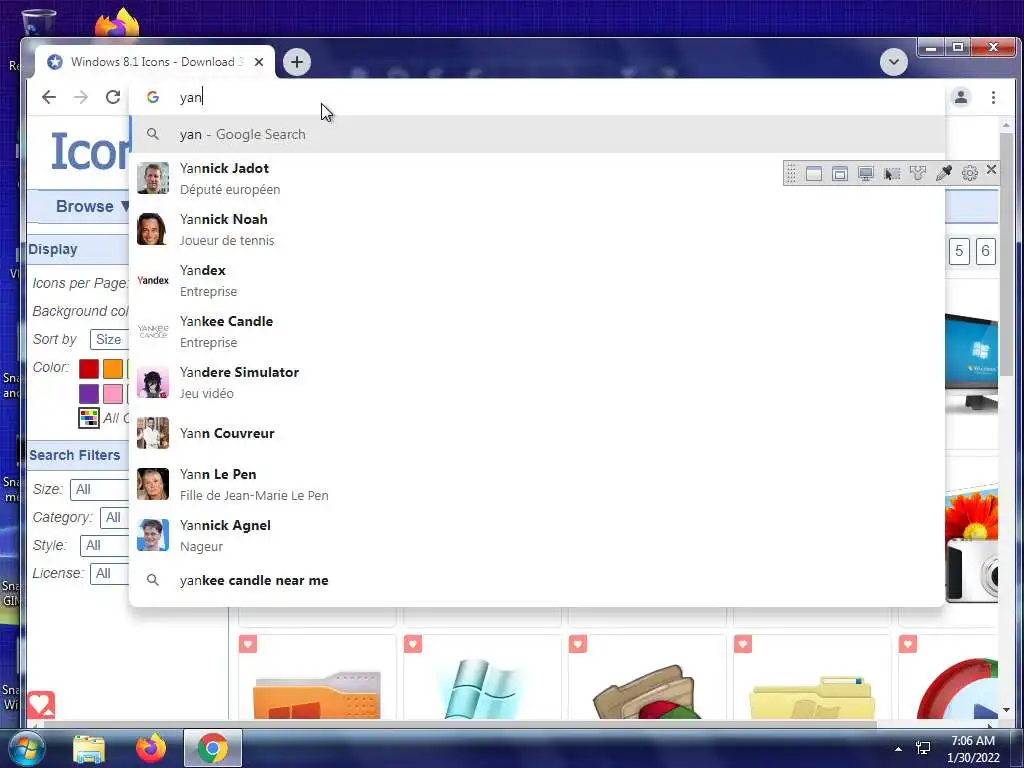Reload the page with the refresh icon

point(113,97)
